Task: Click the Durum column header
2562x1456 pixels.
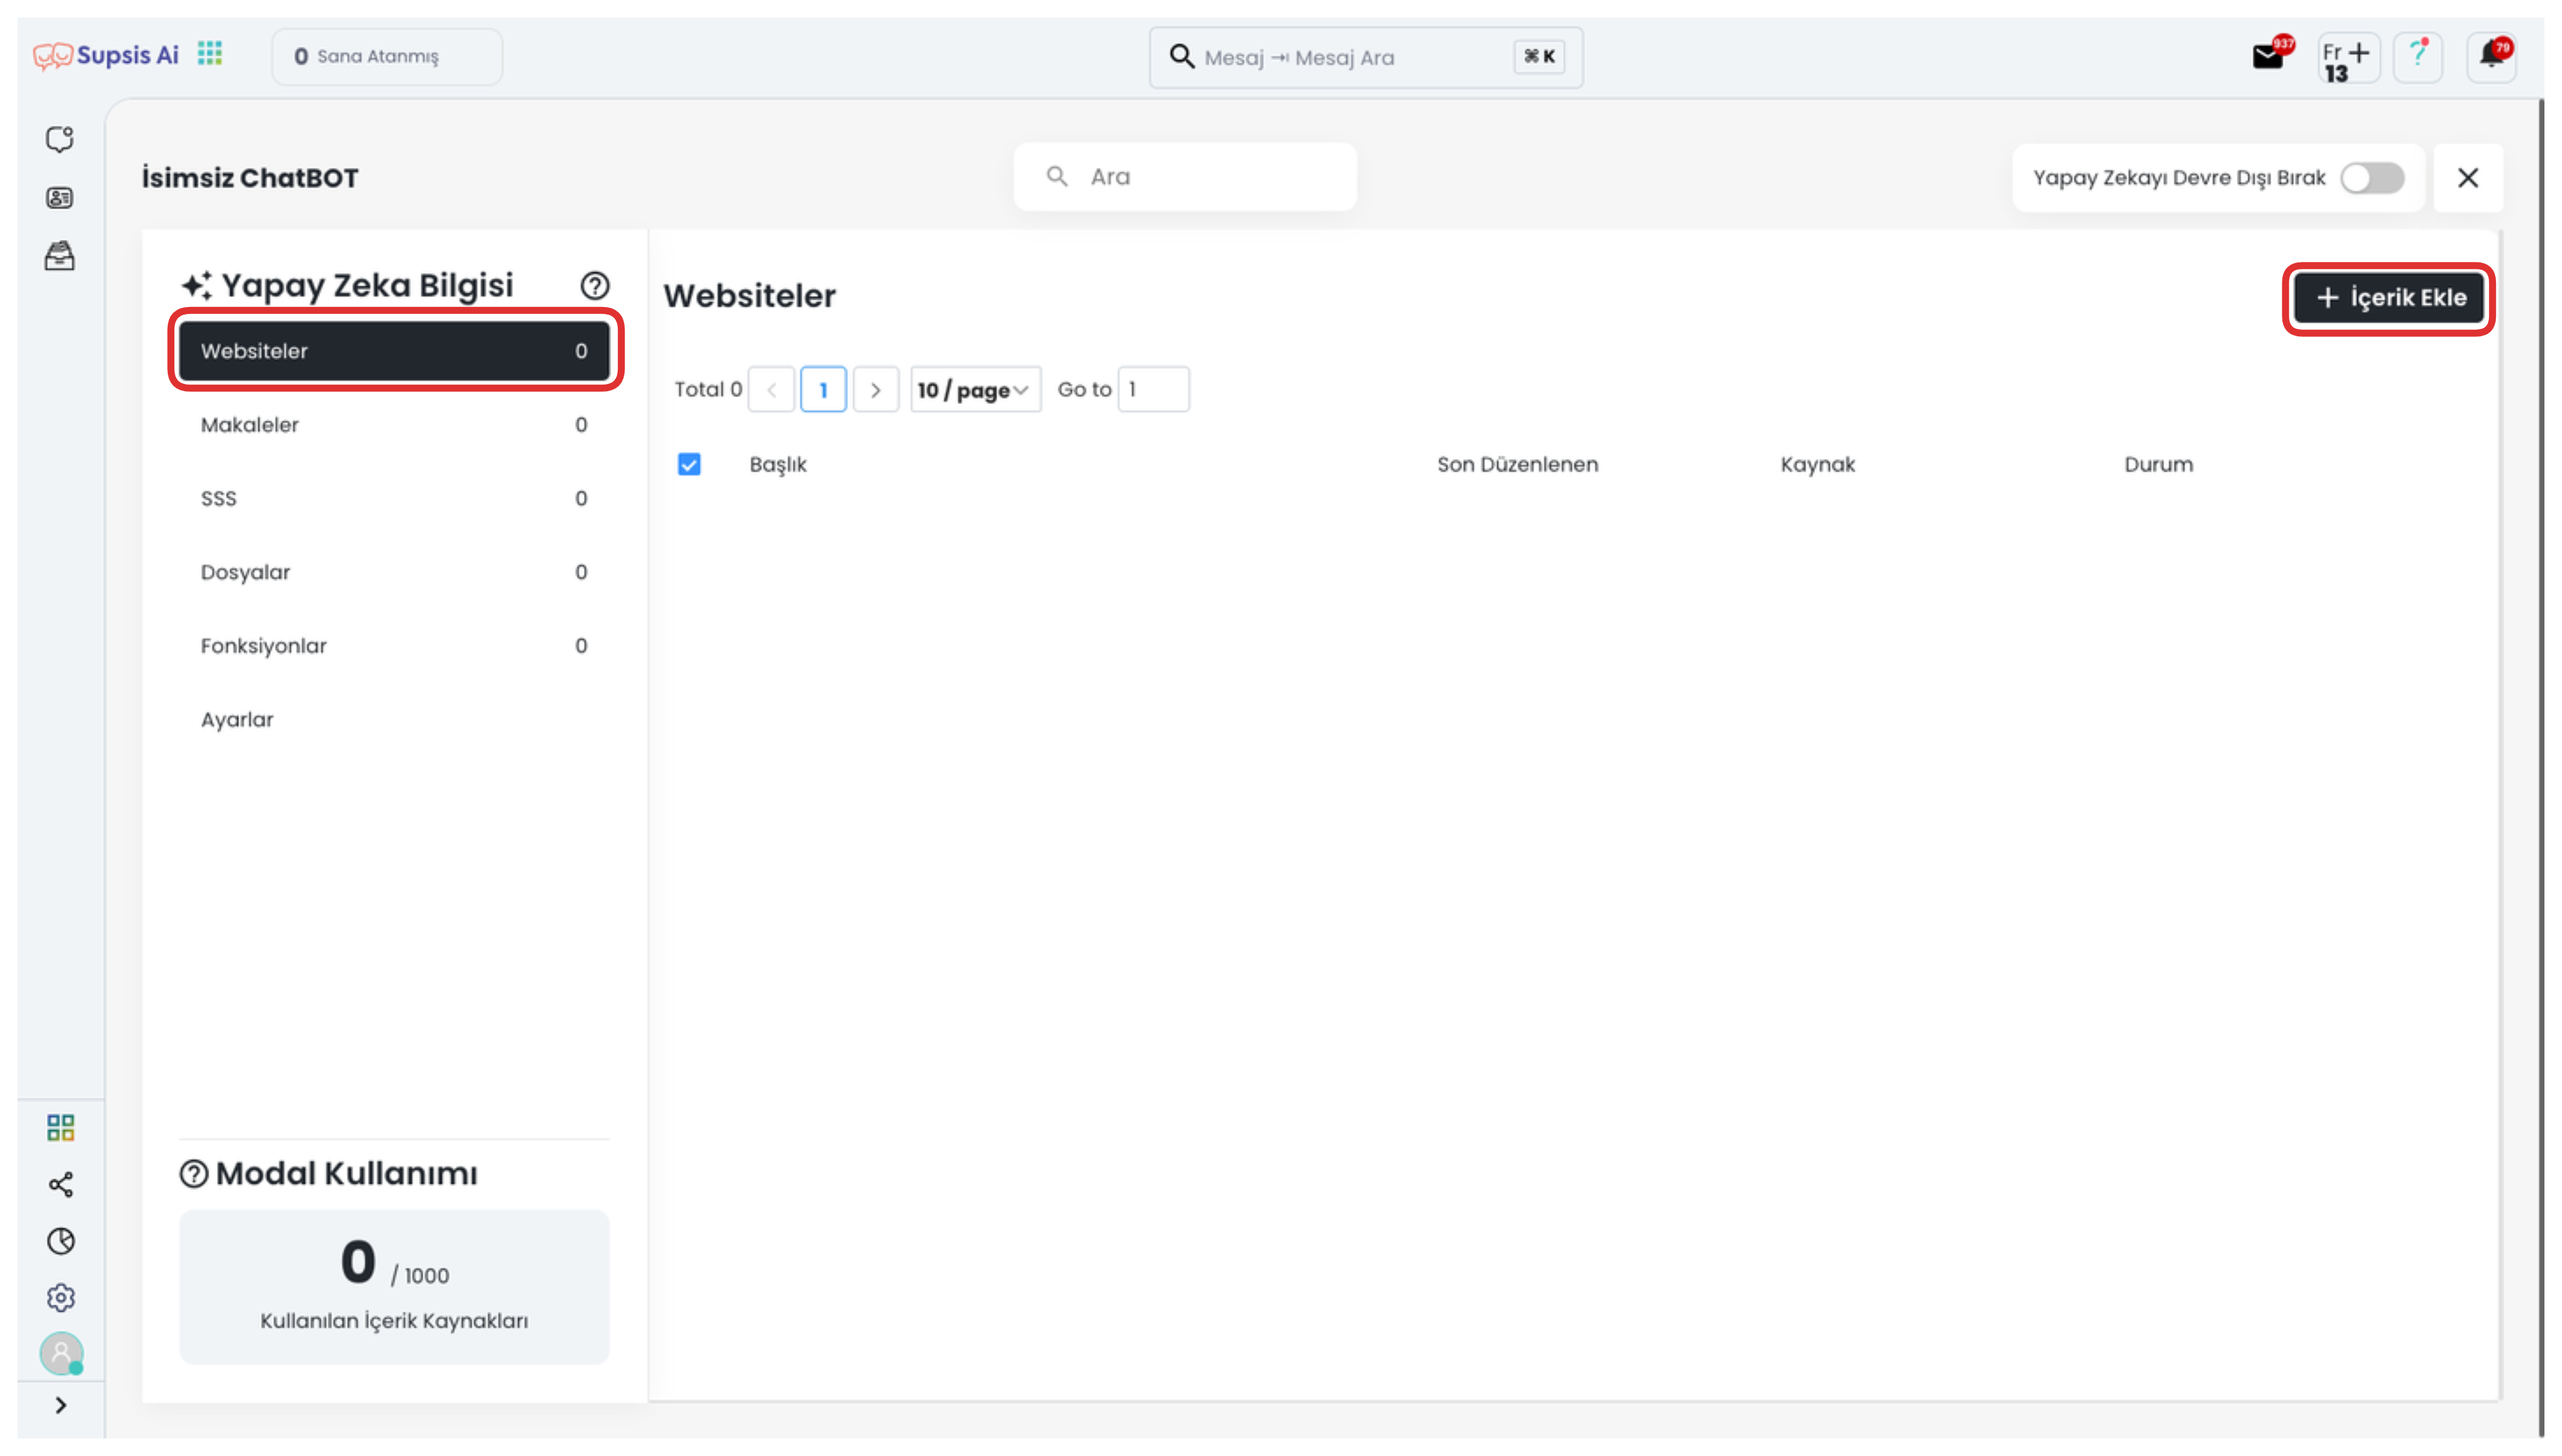Action: coord(2158,464)
